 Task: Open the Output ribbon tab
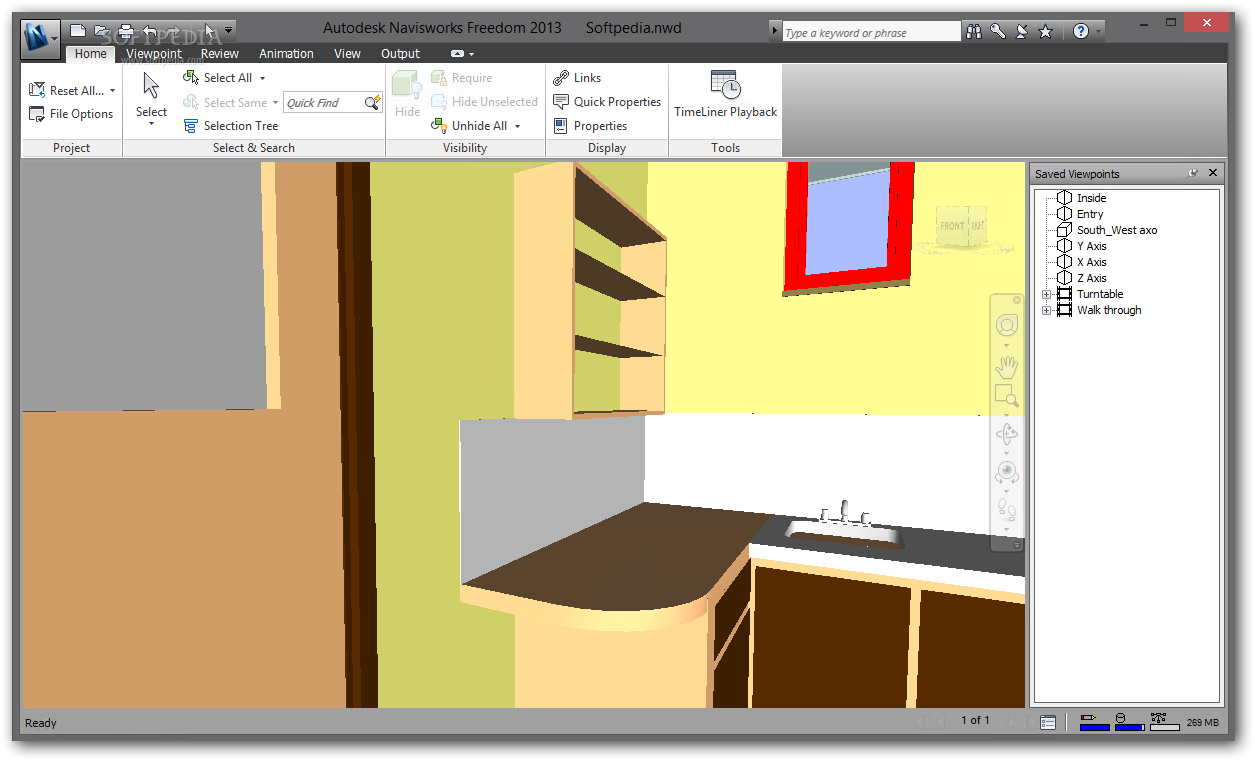tap(400, 54)
